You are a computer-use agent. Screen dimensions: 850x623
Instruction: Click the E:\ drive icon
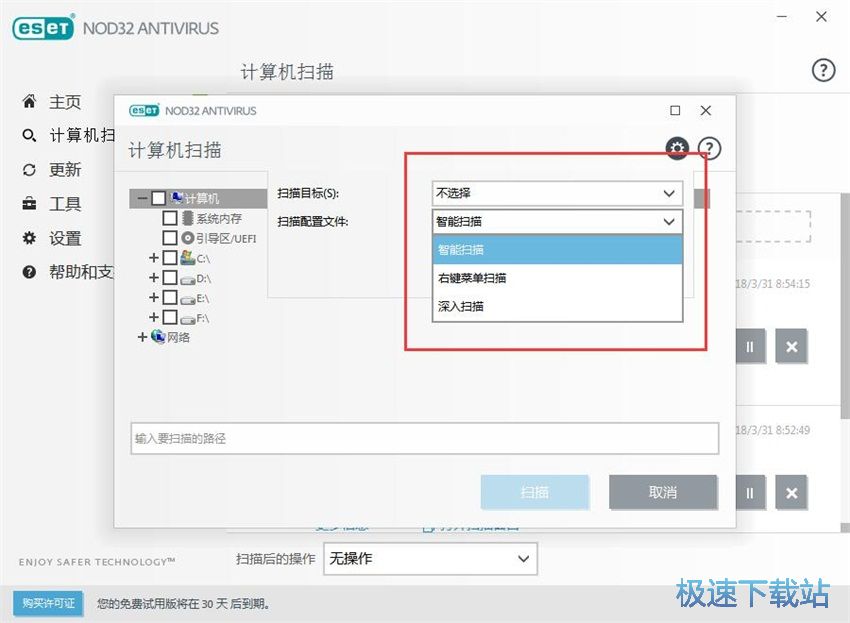pyautogui.click(x=188, y=299)
